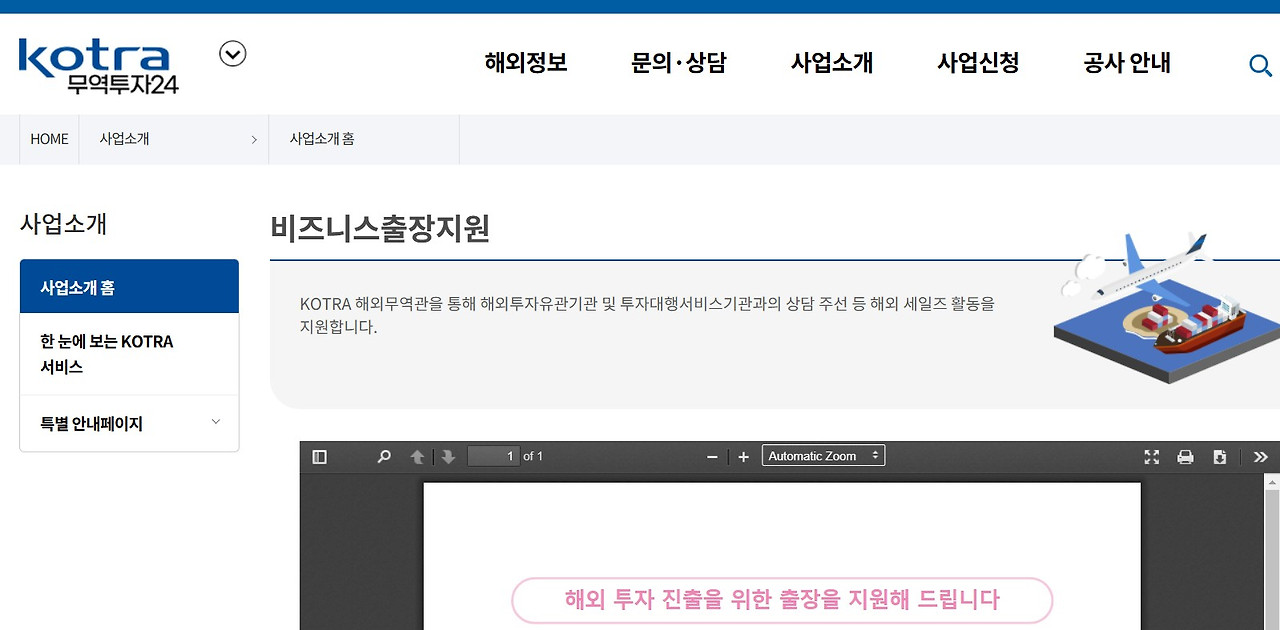1280x630 pixels.
Task: Click the pink 해외 투자 진출 banner text
Action: pyautogui.click(x=782, y=600)
